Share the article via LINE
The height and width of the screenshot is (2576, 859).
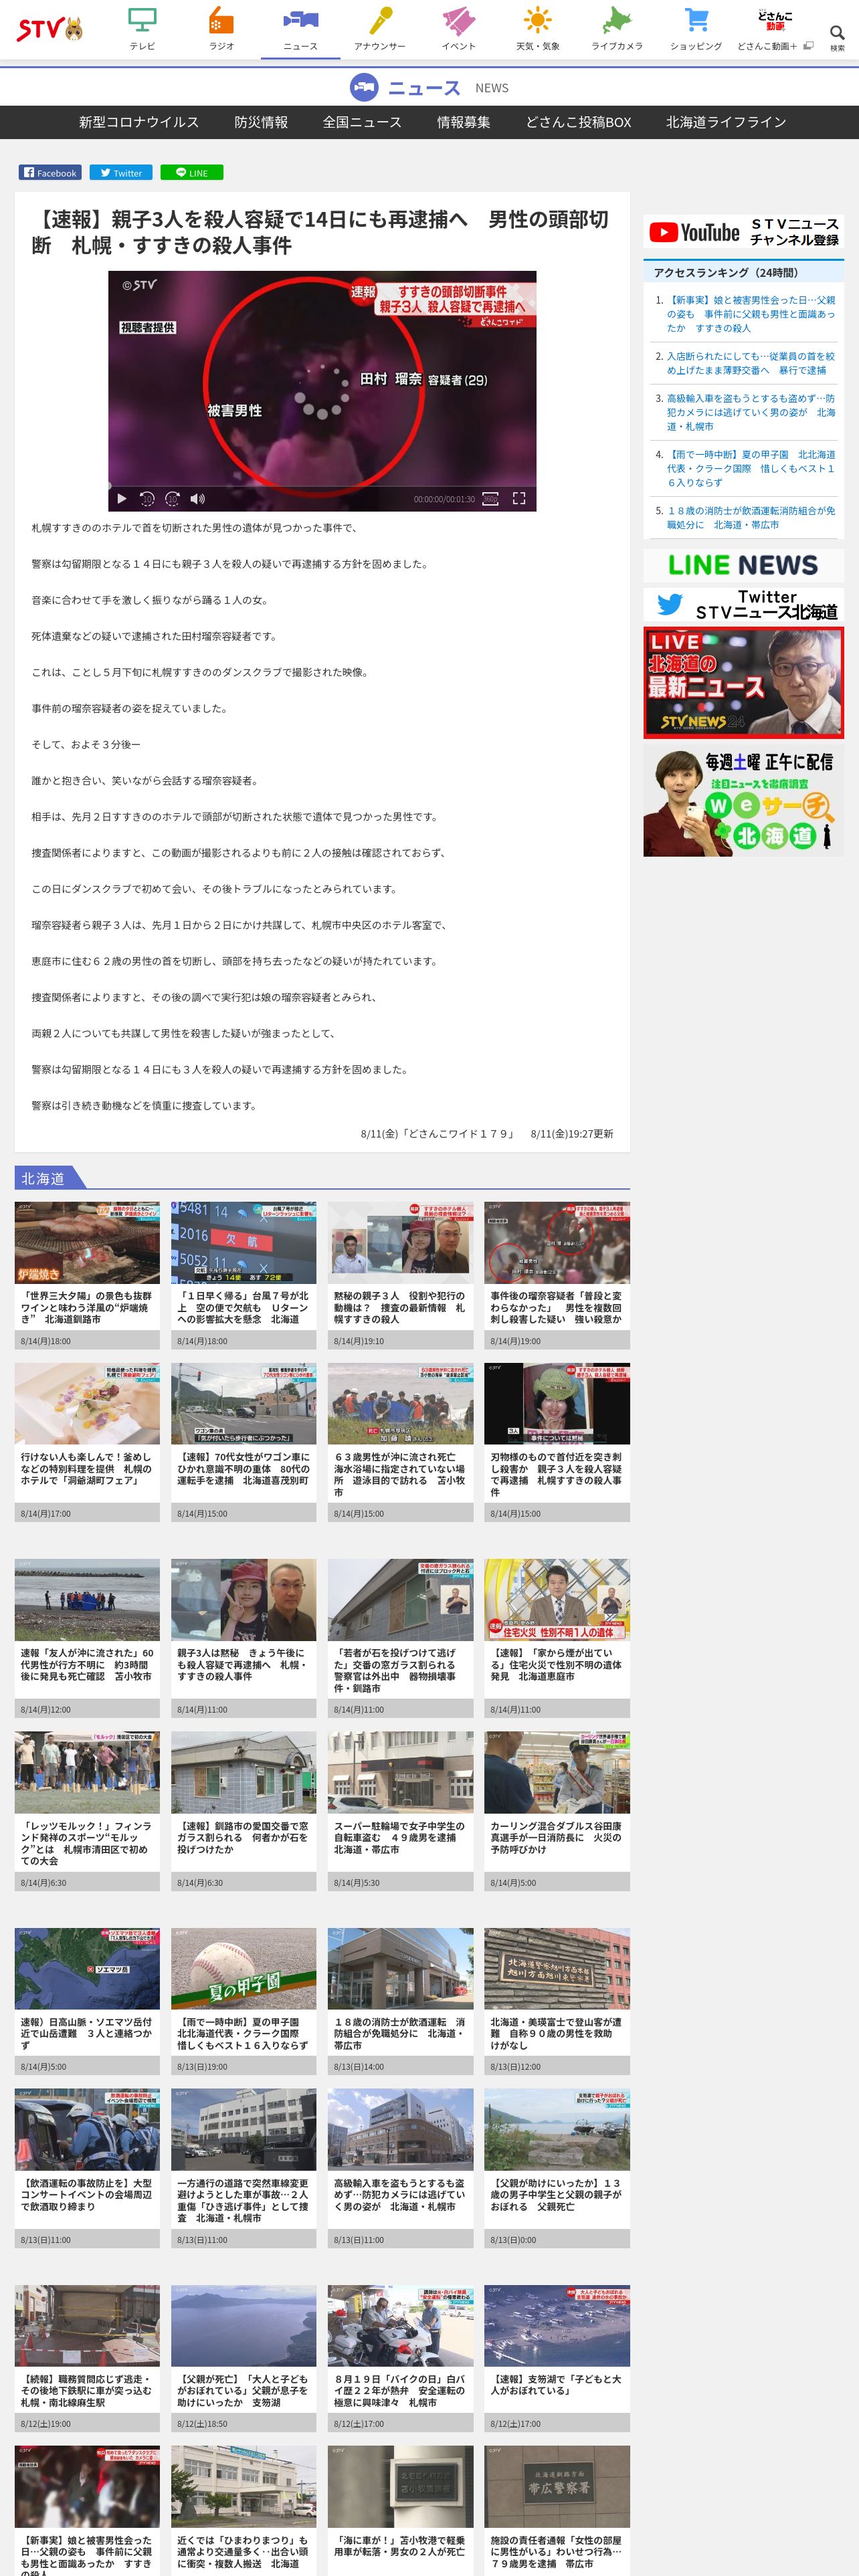tap(192, 172)
